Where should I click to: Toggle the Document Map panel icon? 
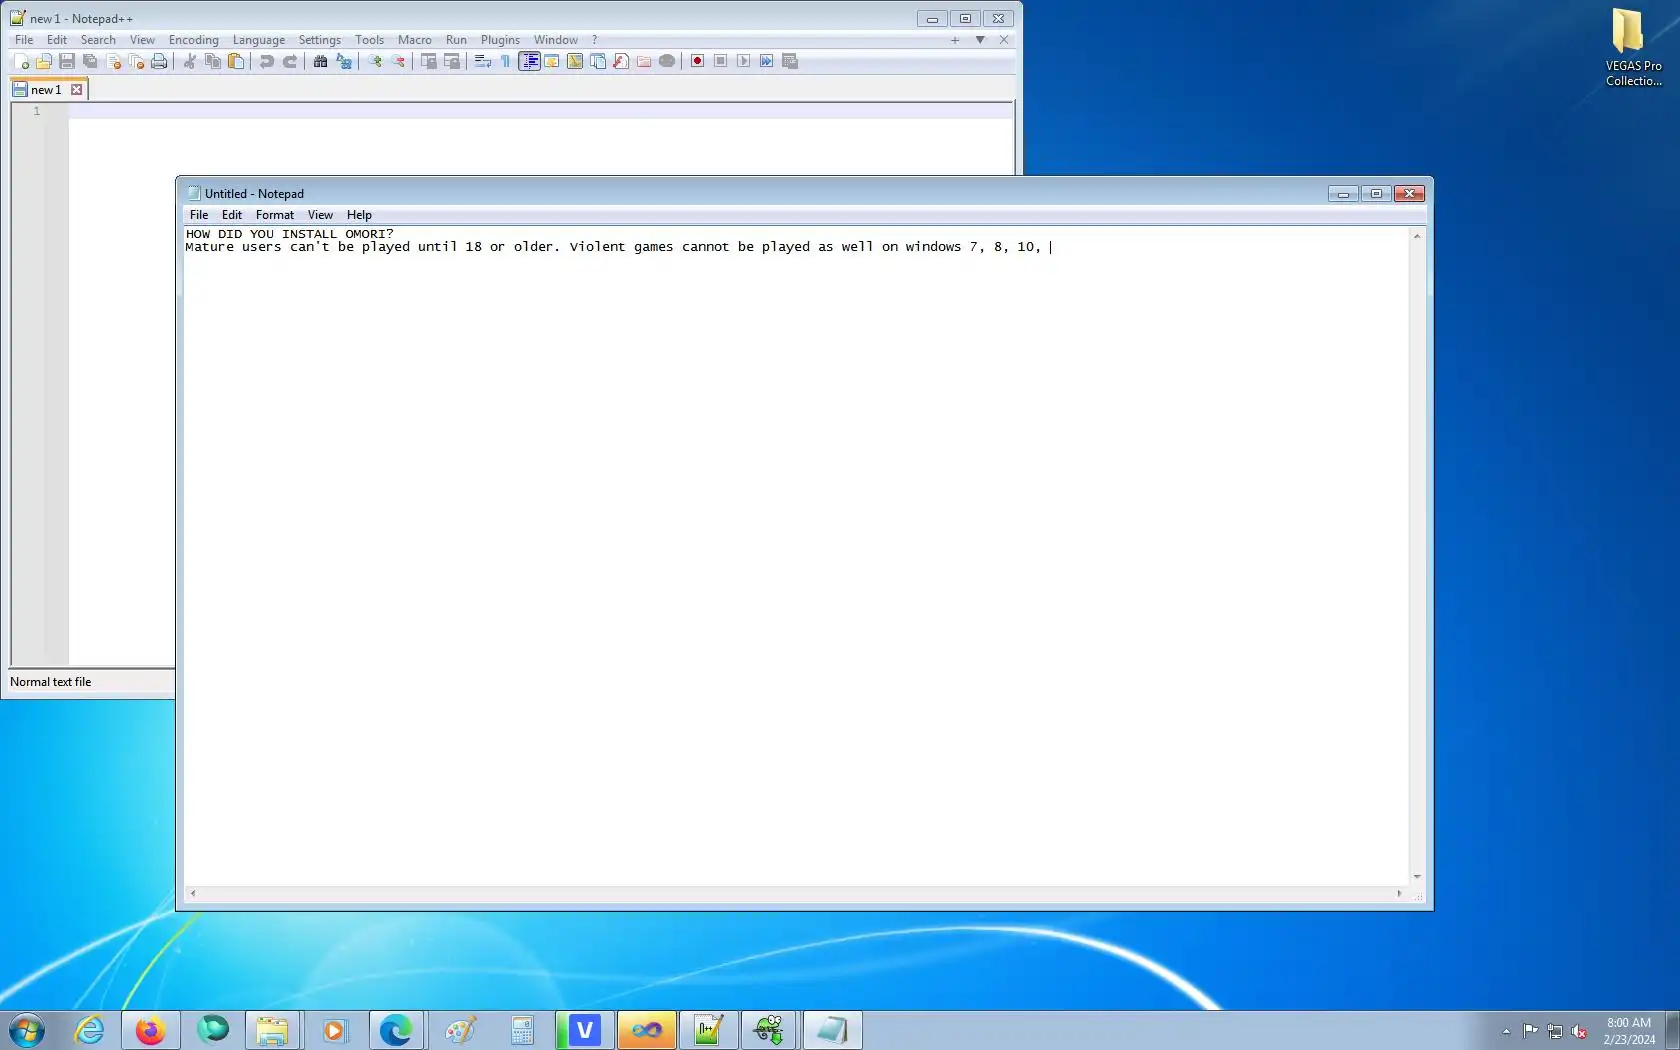(x=575, y=61)
